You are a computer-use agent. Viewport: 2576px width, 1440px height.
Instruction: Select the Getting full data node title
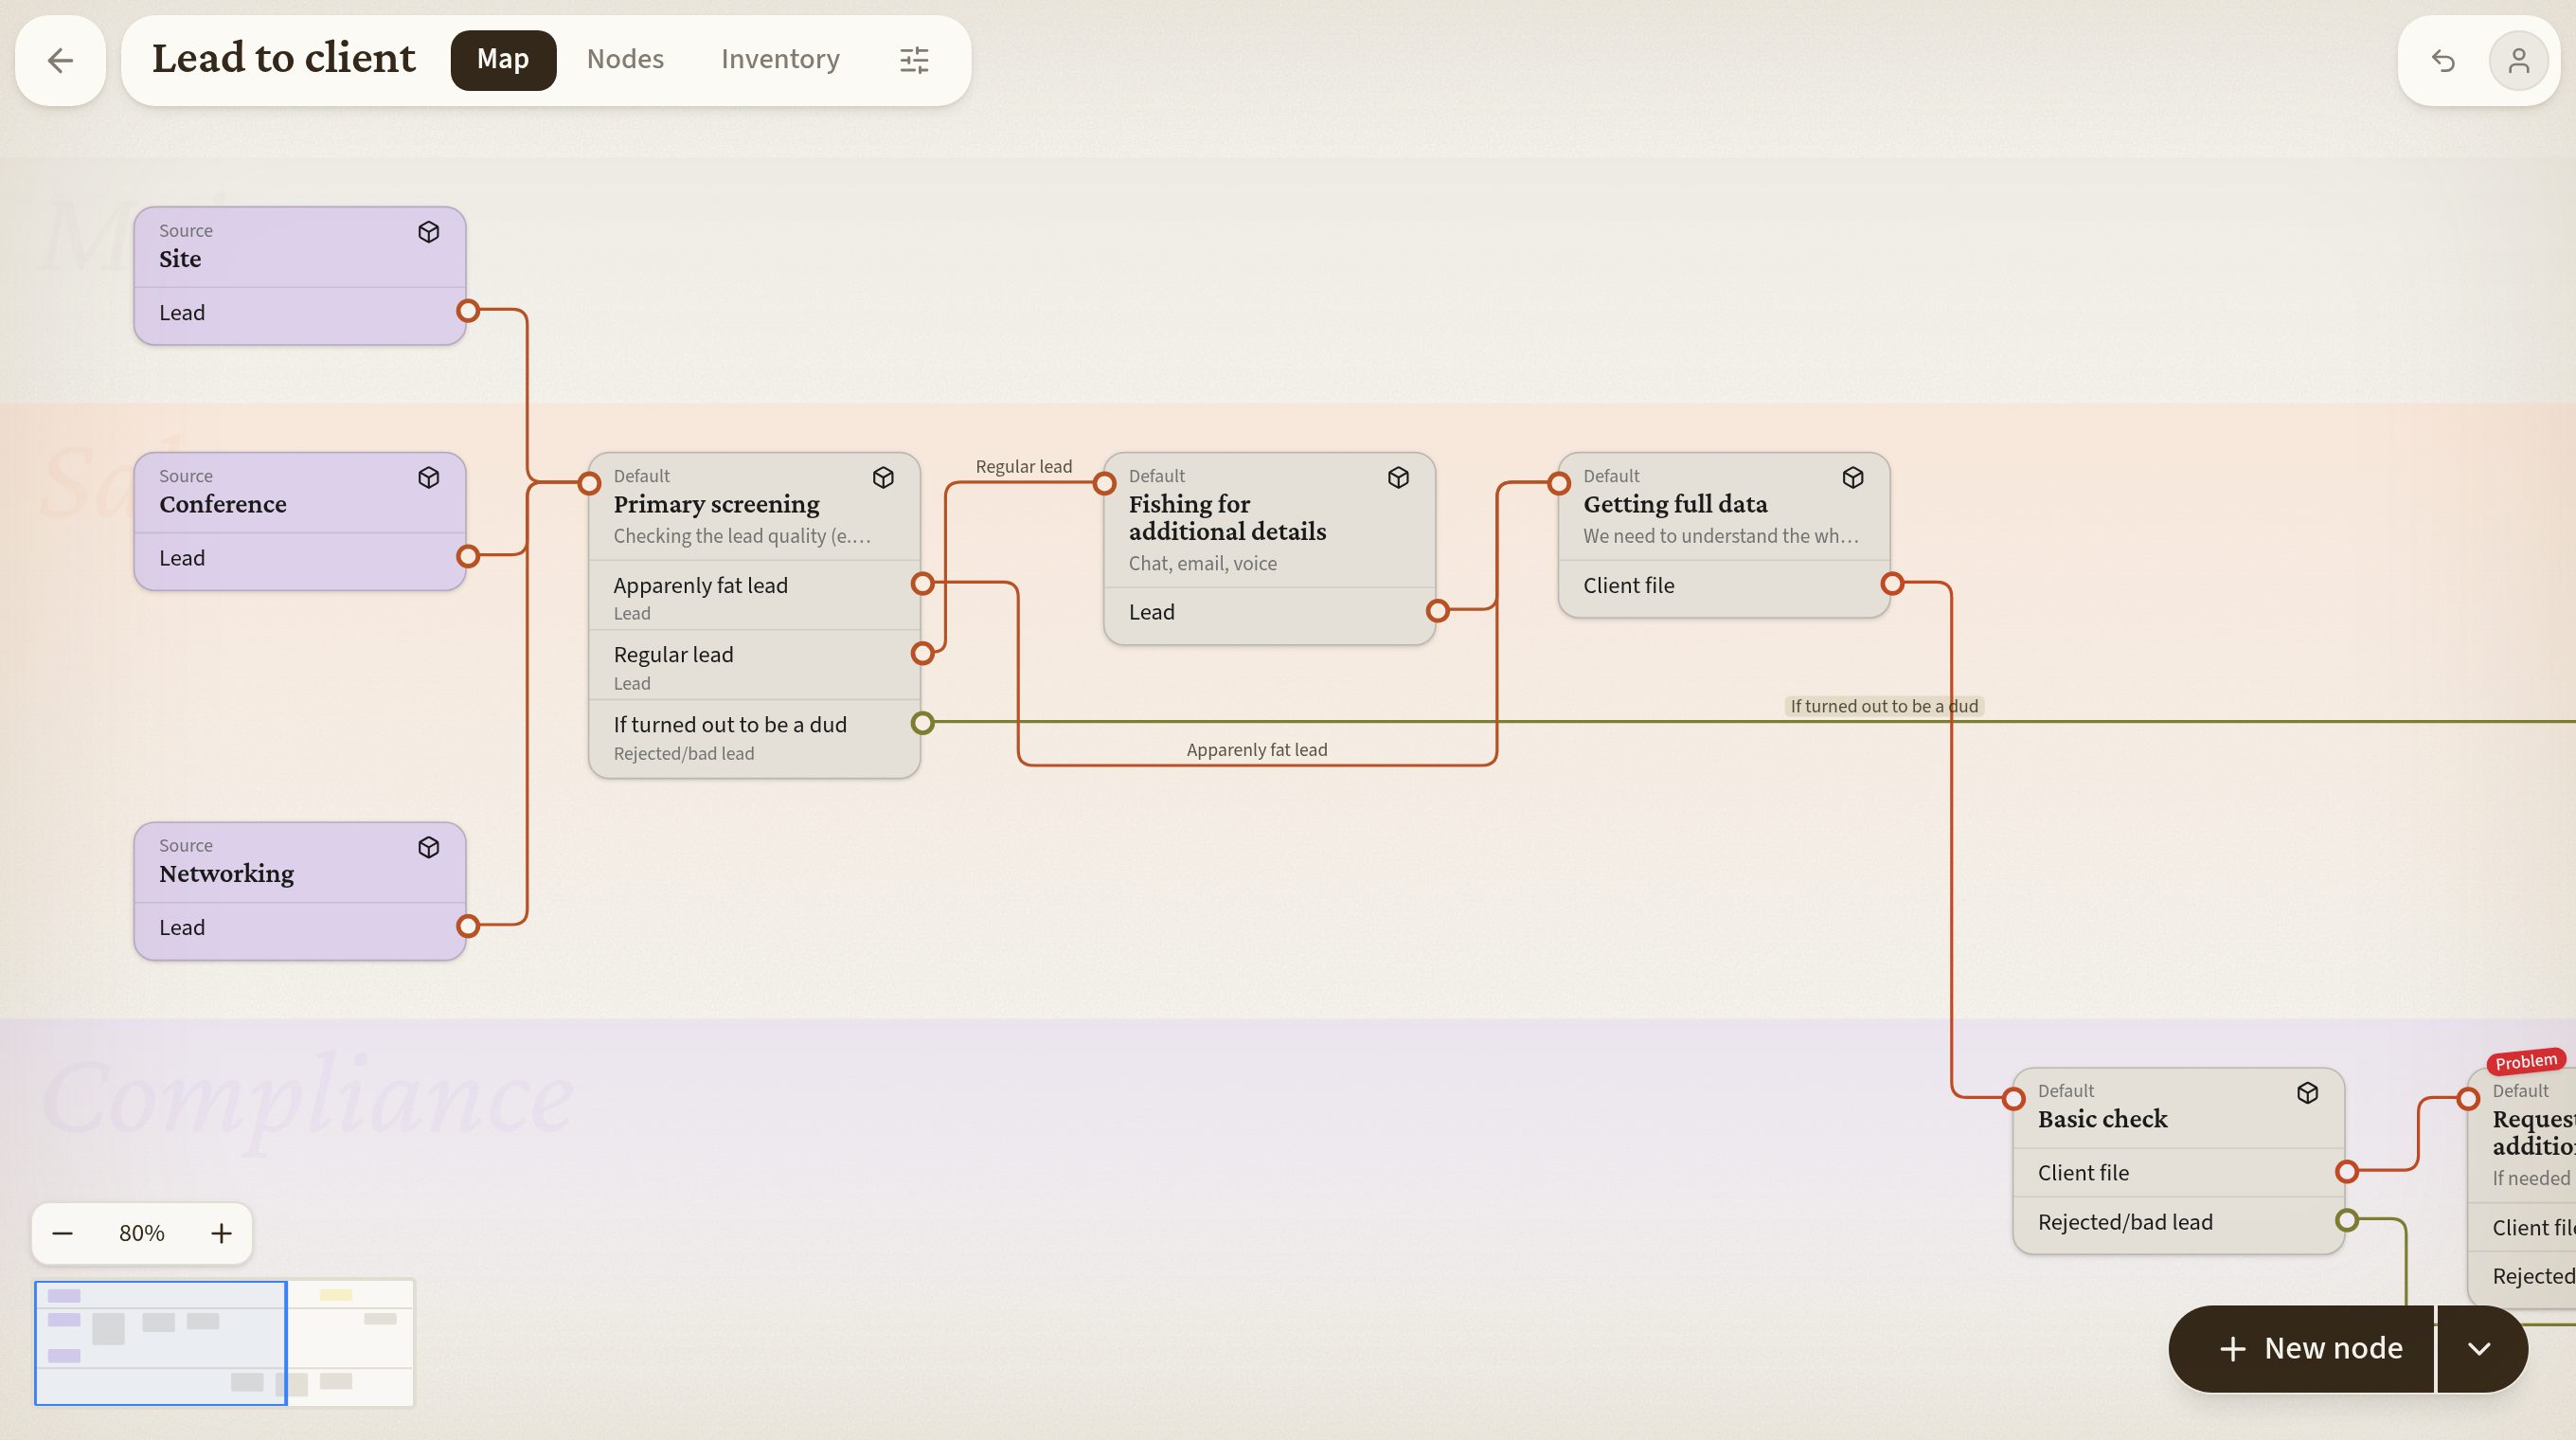pyautogui.click(x=1675, y=504)
